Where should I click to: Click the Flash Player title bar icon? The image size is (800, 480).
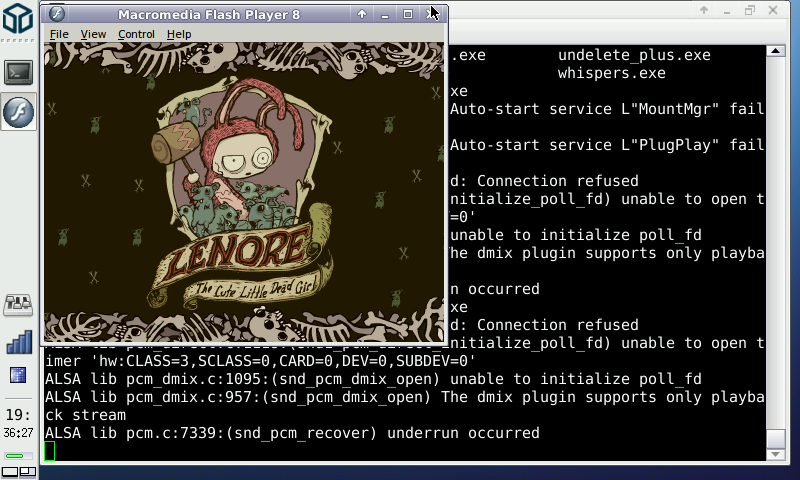click(57, 14)
